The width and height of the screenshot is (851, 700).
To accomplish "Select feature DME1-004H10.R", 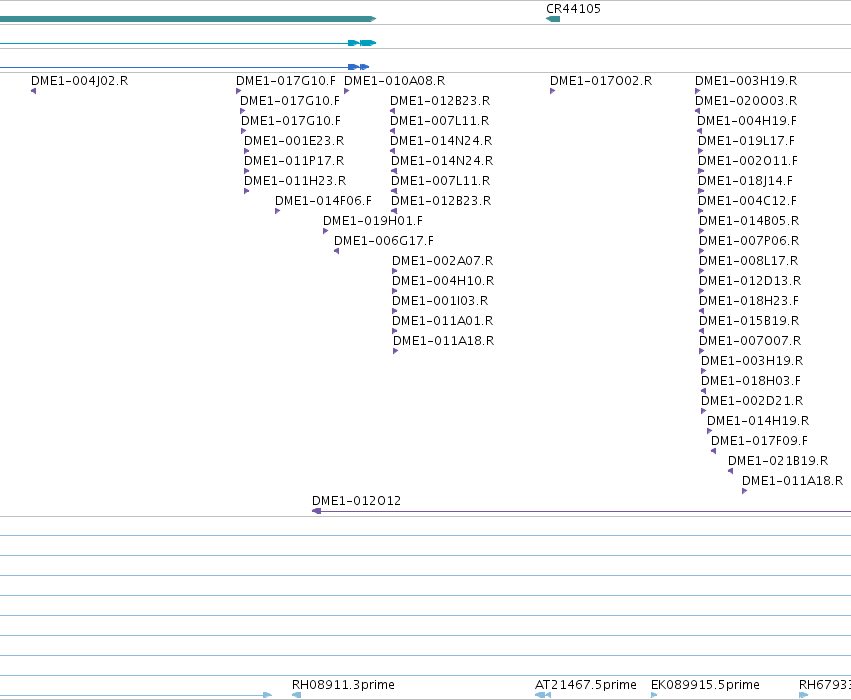I will coord(443,281).
